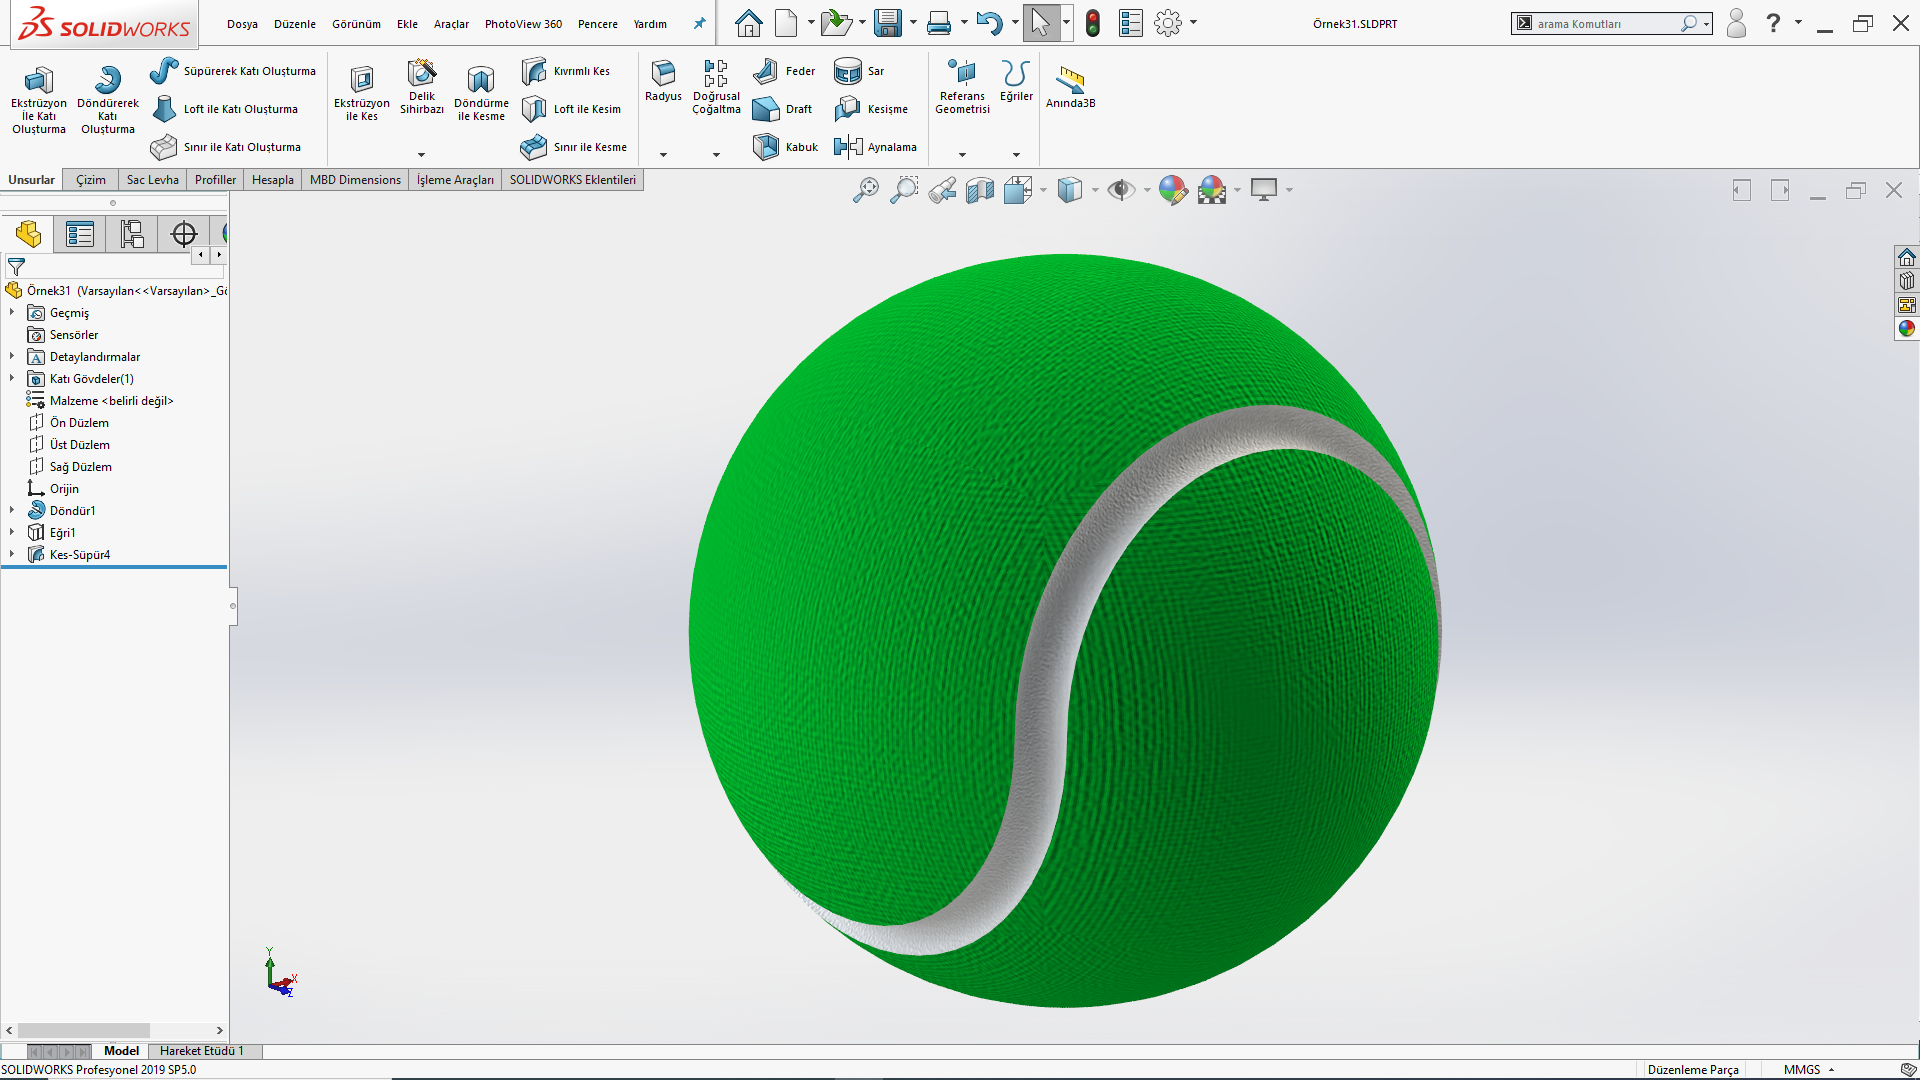Open the DimXpertManager crosshair tab
Screen dimensions: 1924x1080
[184, 234]
